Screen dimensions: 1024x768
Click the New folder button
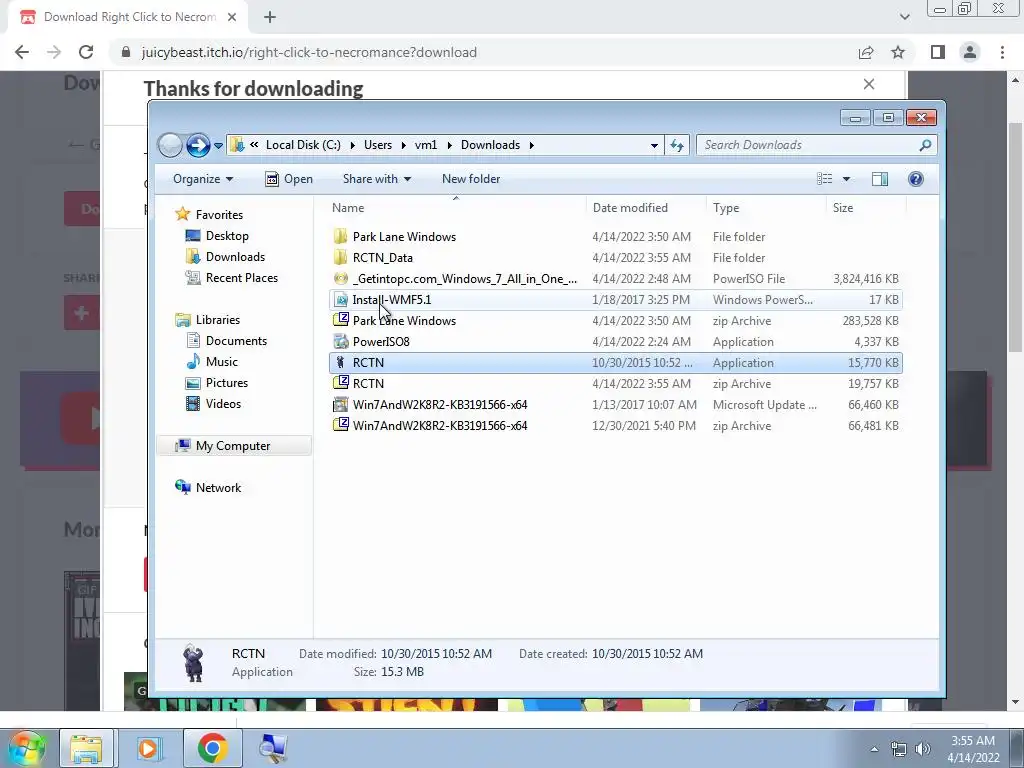click(x=471, y=179)
